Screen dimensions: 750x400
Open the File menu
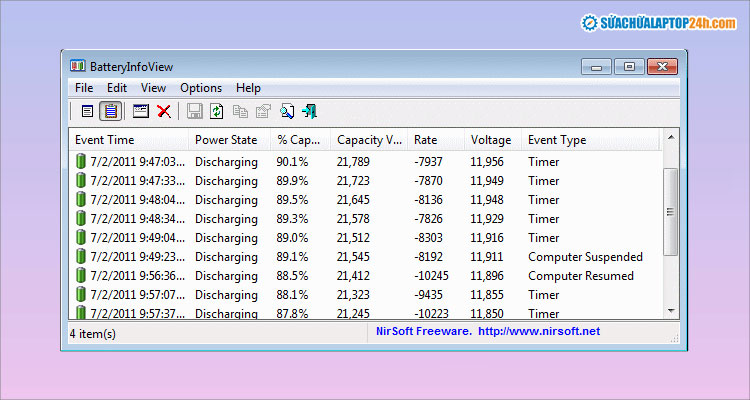(x=84, y=88)
